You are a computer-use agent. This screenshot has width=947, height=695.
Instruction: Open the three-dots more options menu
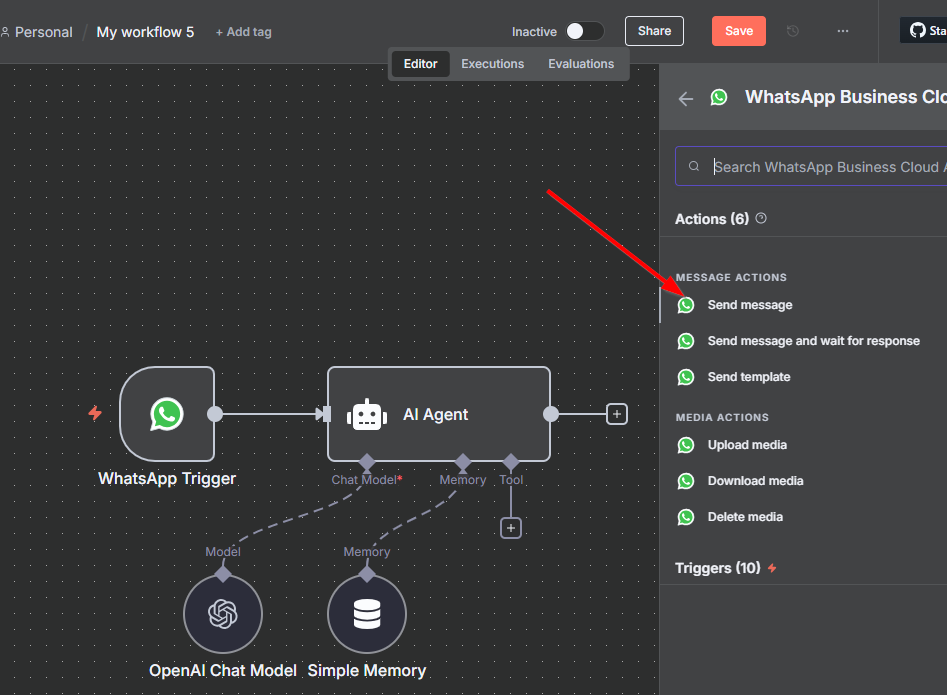click(843, 31)
